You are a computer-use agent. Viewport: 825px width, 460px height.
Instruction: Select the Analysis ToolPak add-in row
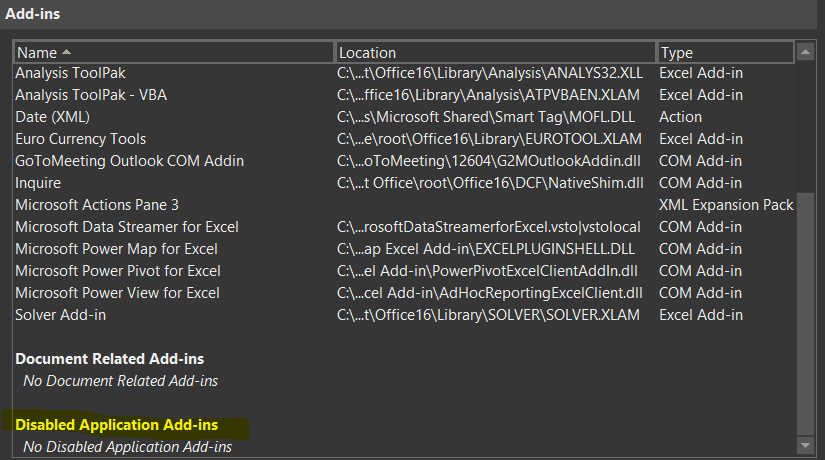pyautogui.click(x=404, y=73)
